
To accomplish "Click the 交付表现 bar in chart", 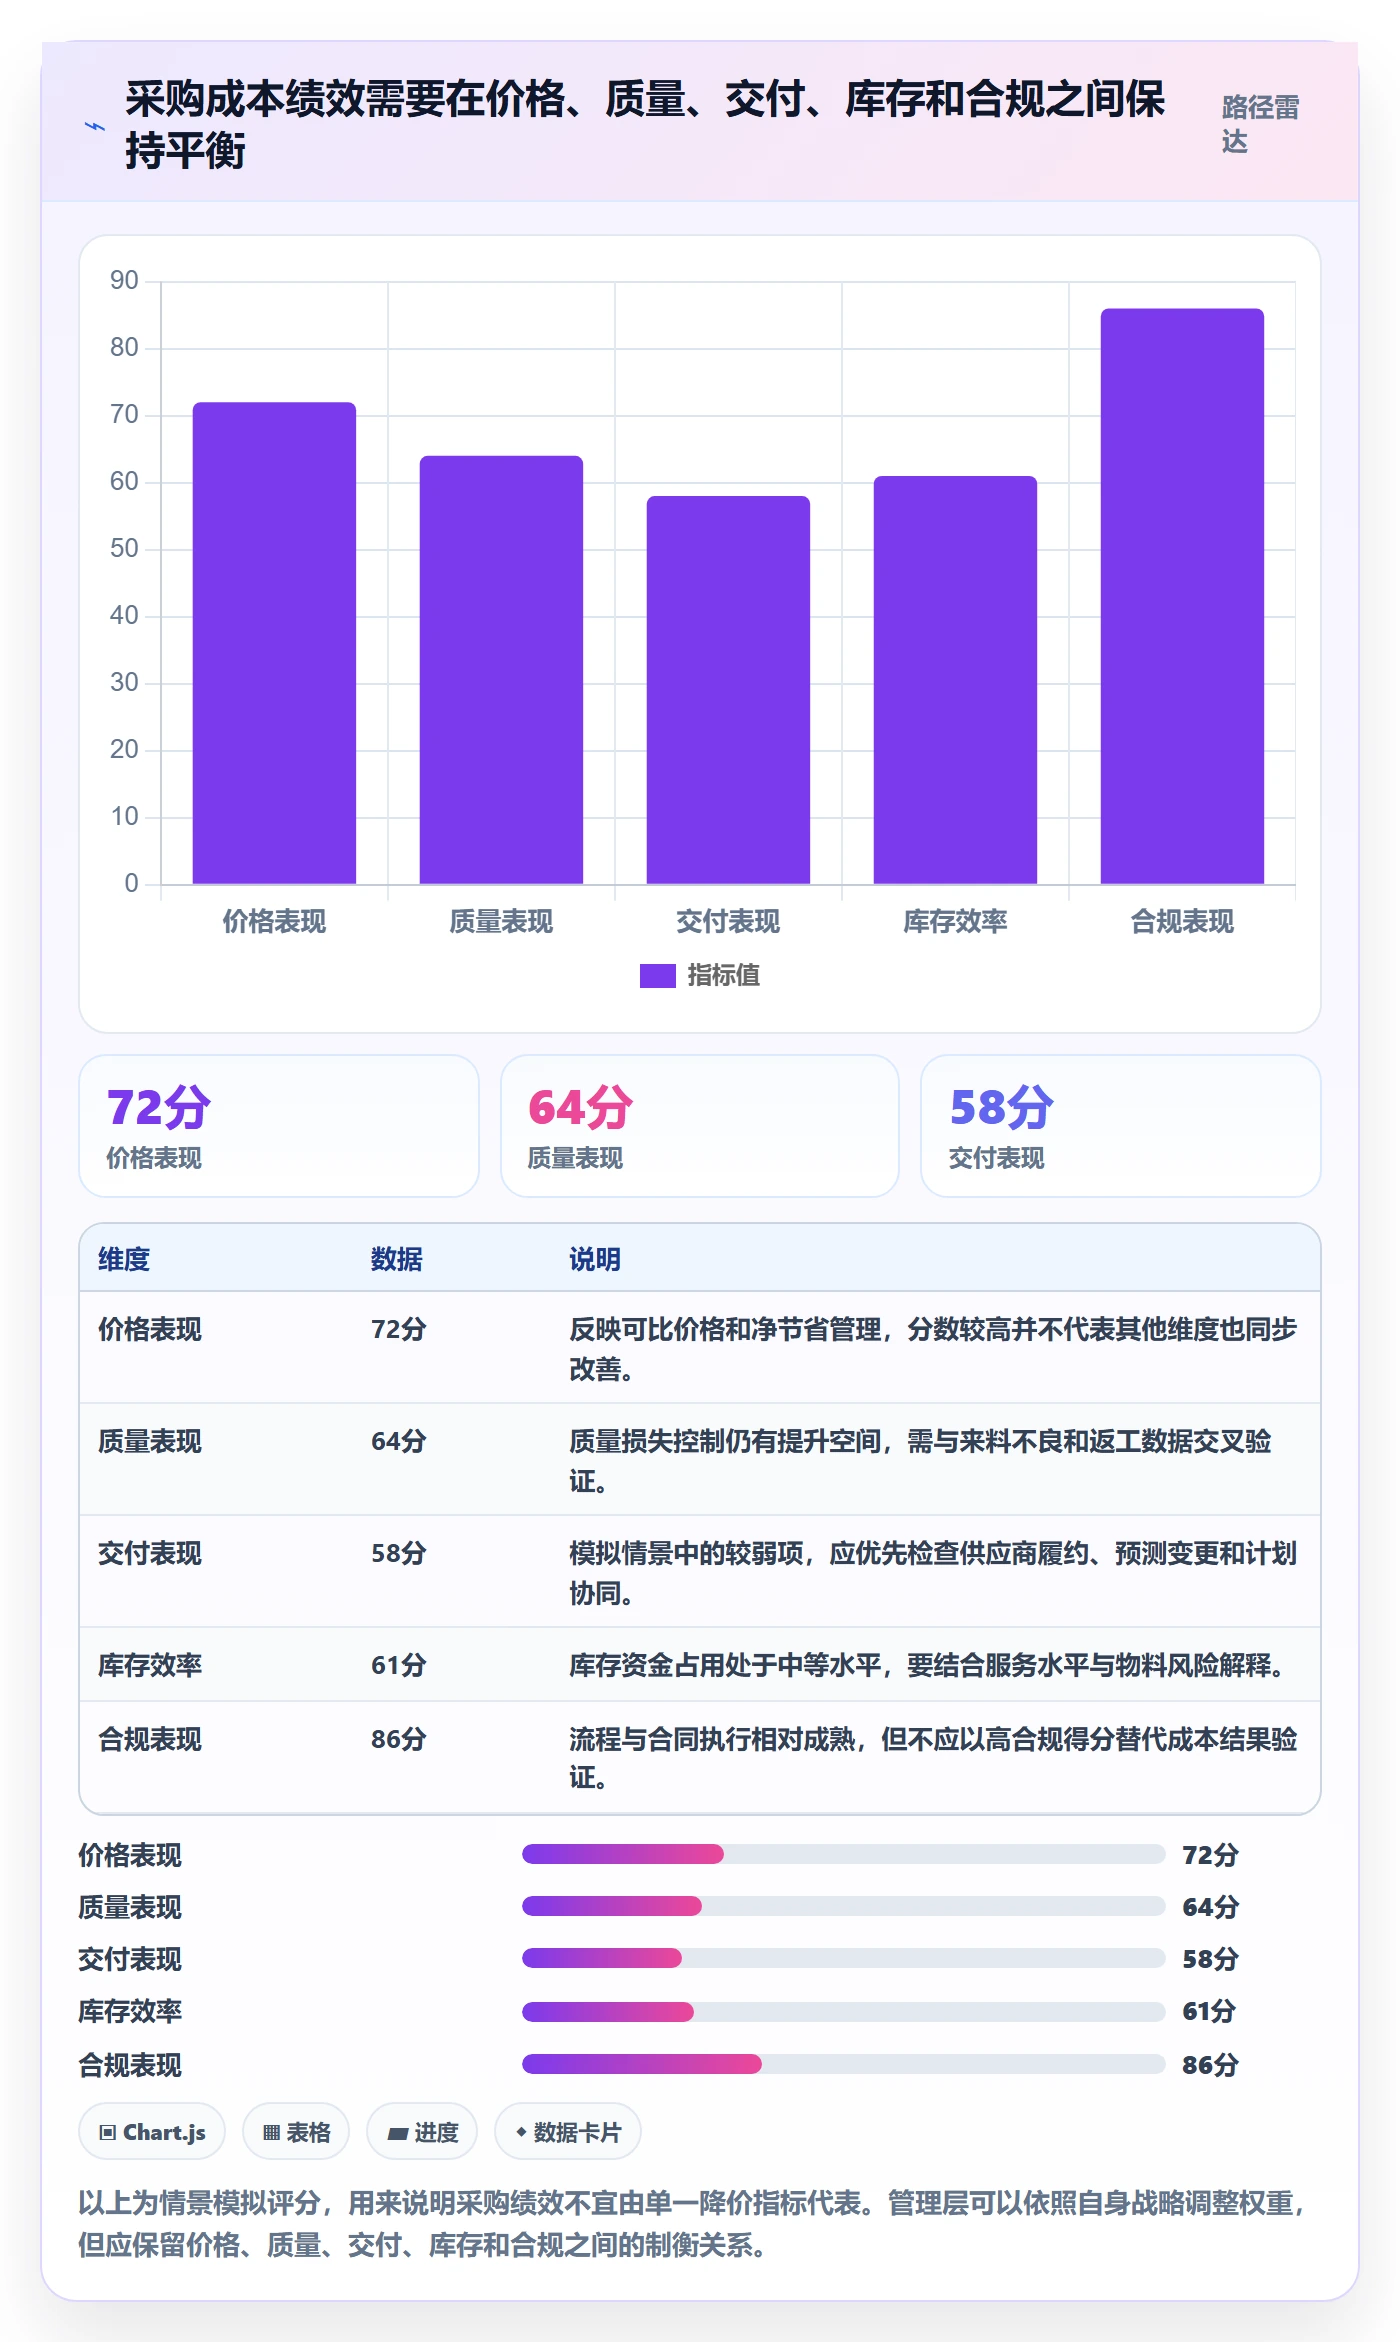I will pyautogui.click(x=728, y=690).
